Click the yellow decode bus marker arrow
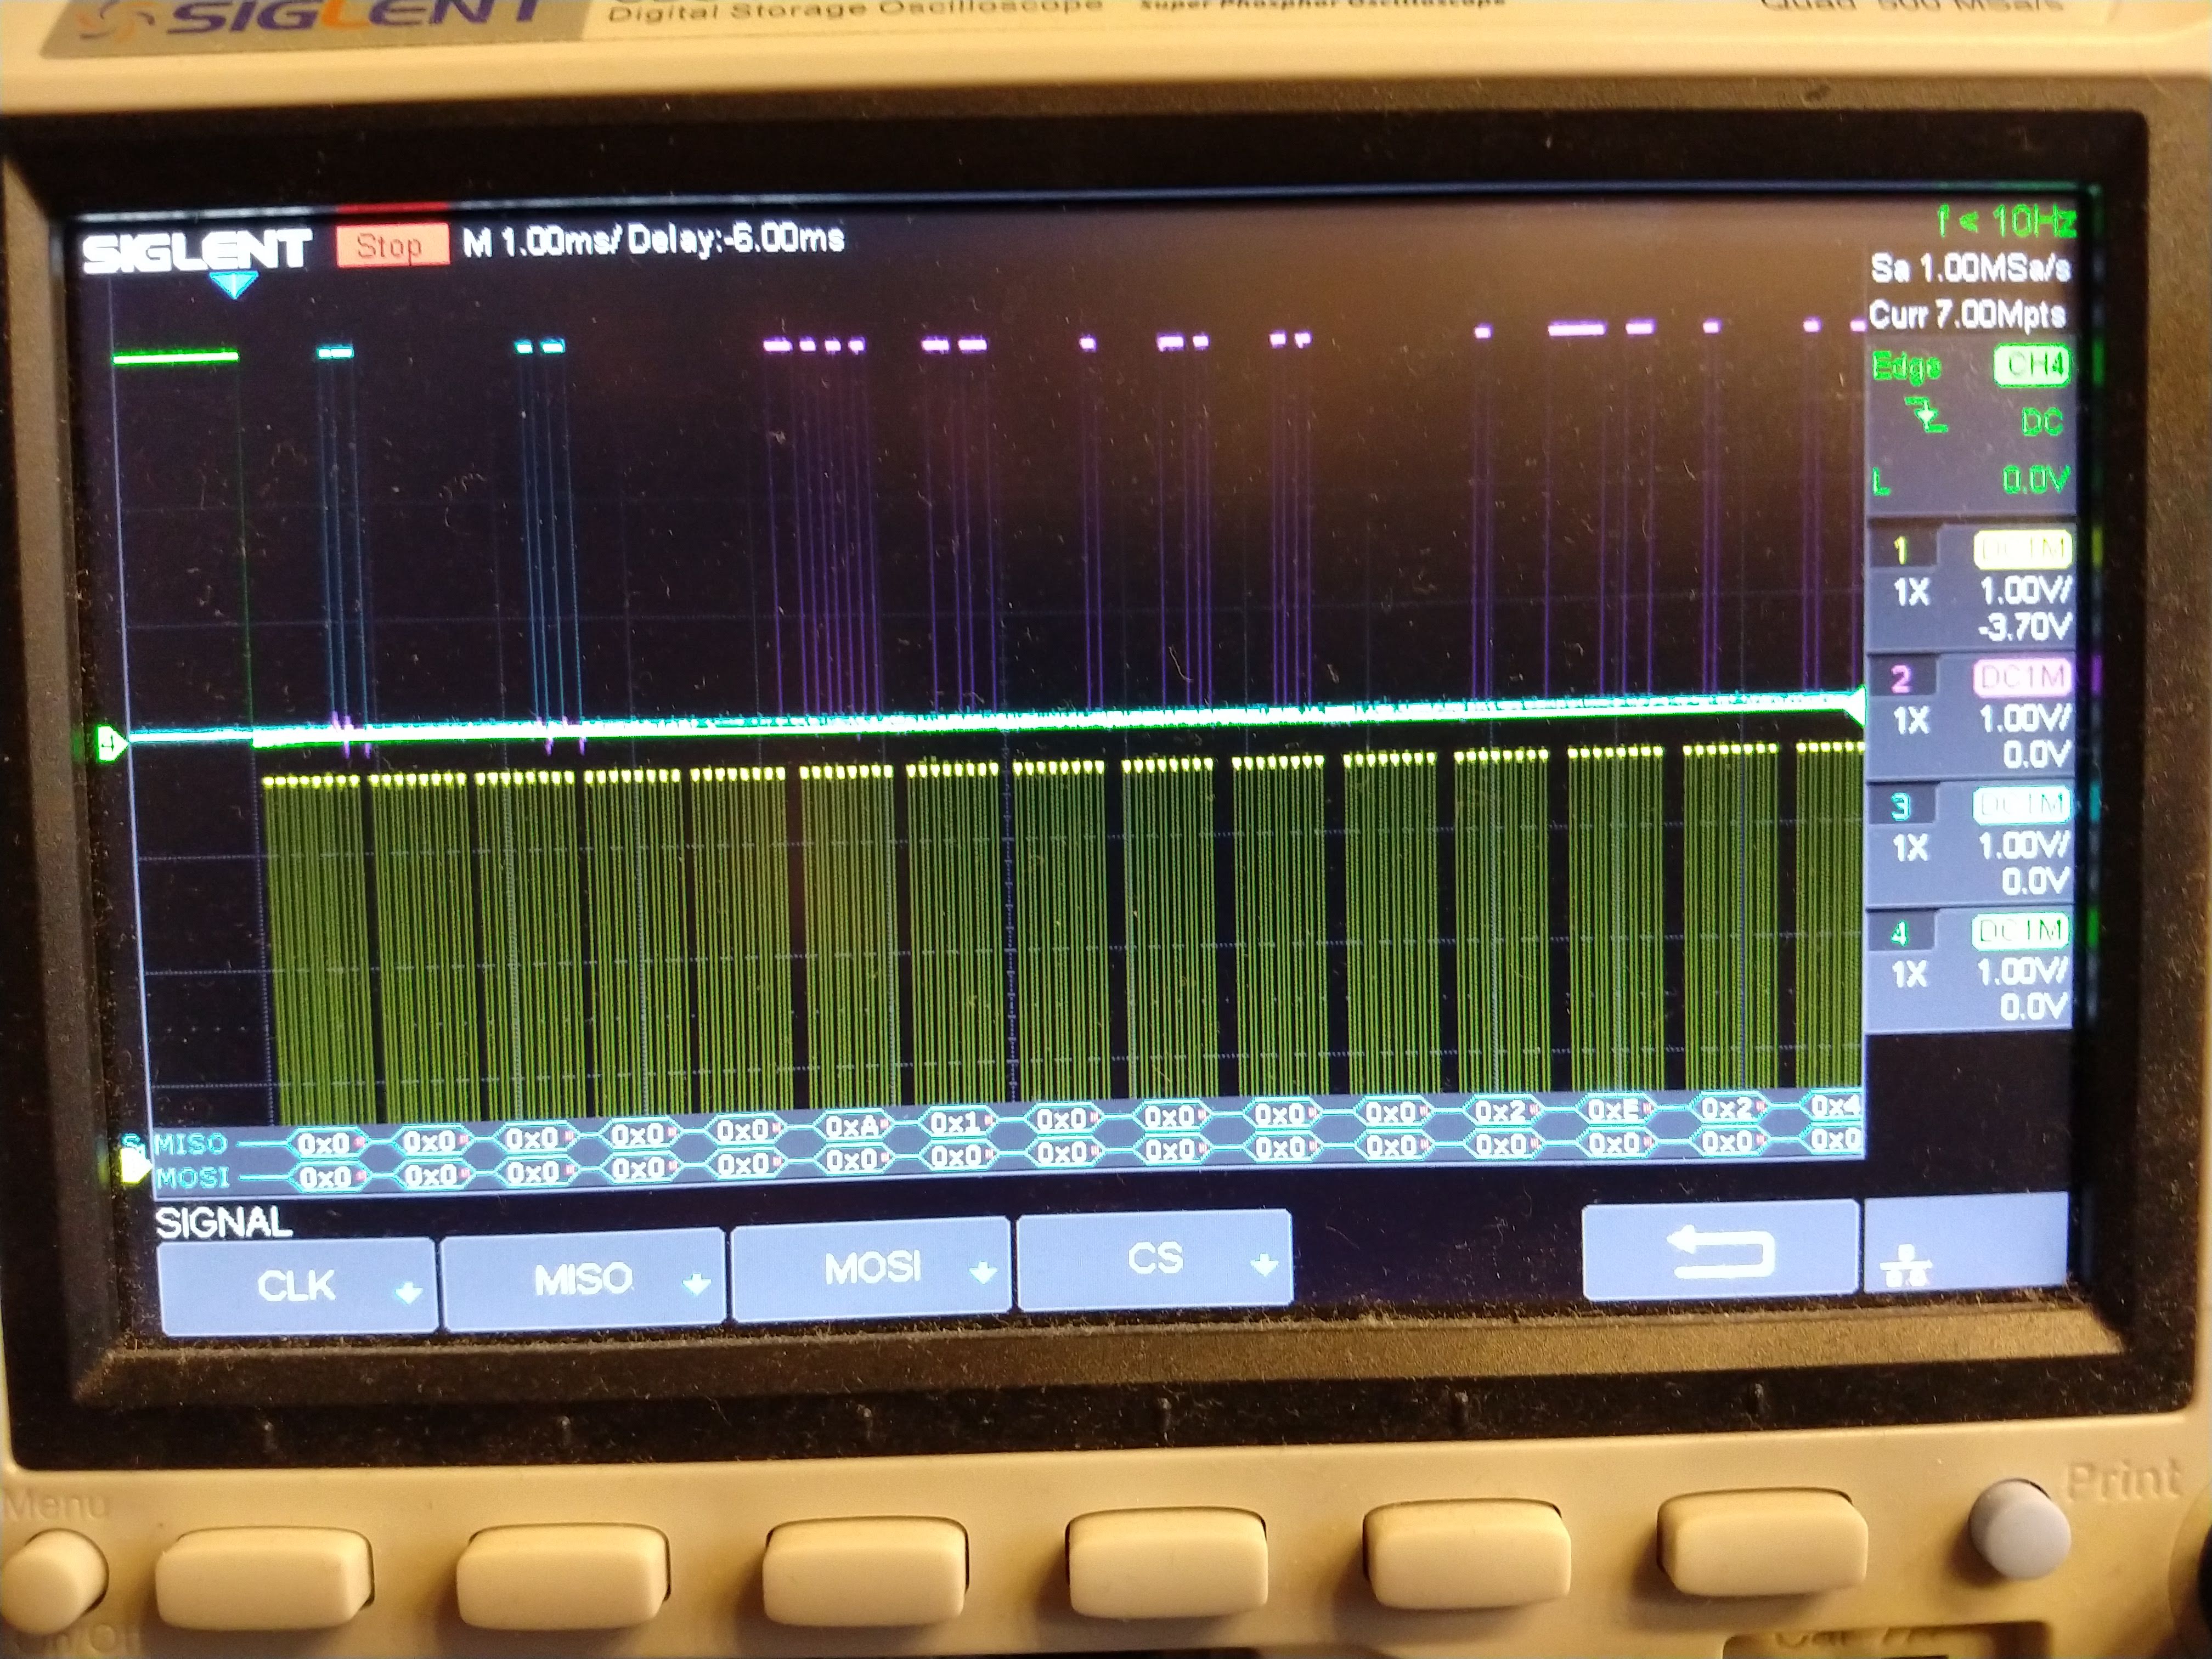Image resolution: width=2212 pixels, height=1659 pixels. (x=134, y=1166)
